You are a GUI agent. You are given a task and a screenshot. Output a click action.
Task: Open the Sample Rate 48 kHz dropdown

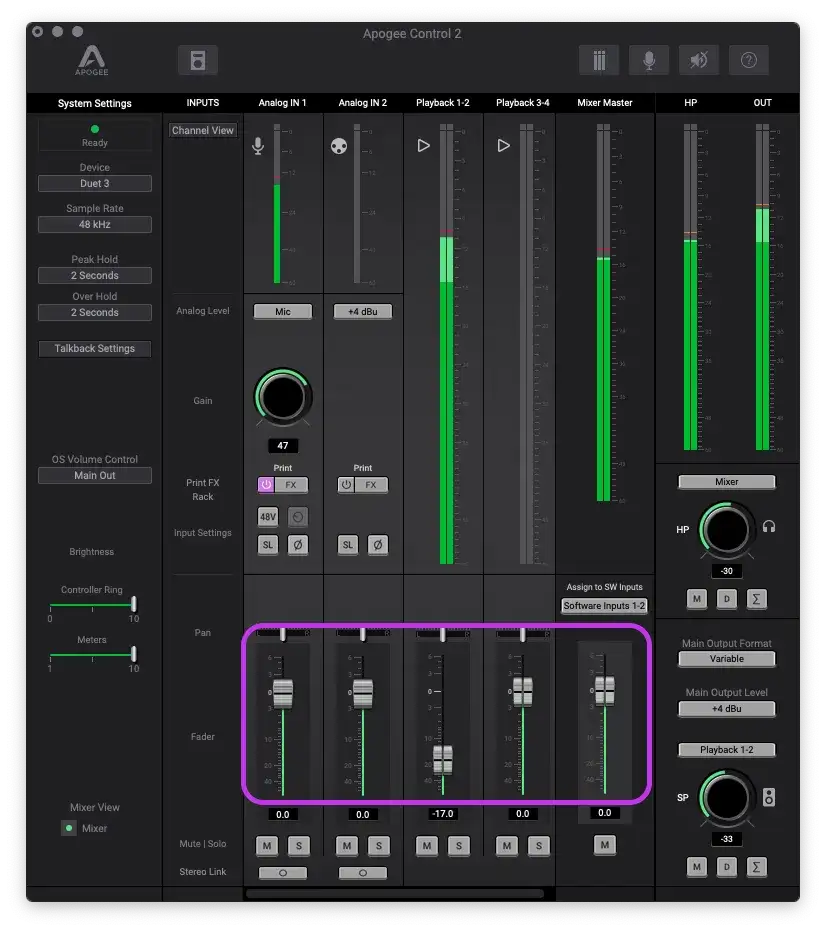click(94, 224)
